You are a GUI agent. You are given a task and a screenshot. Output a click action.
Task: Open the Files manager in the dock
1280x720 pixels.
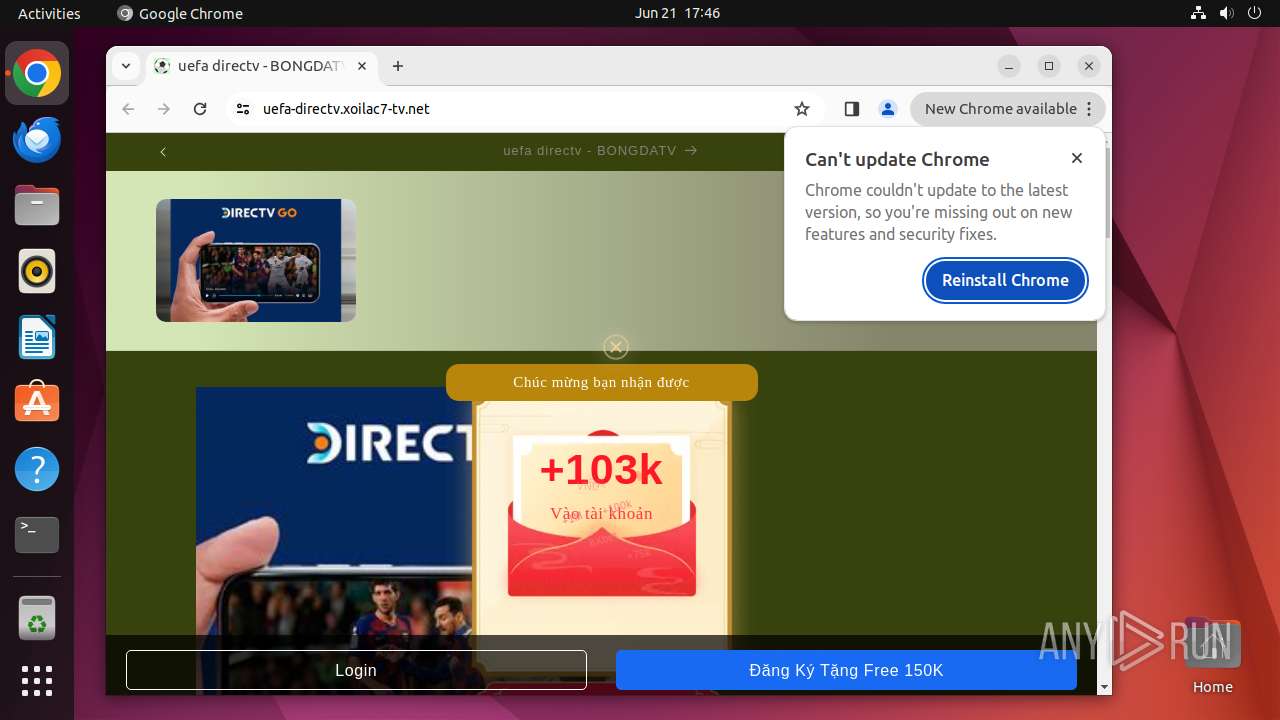click(x=37, y=206)
